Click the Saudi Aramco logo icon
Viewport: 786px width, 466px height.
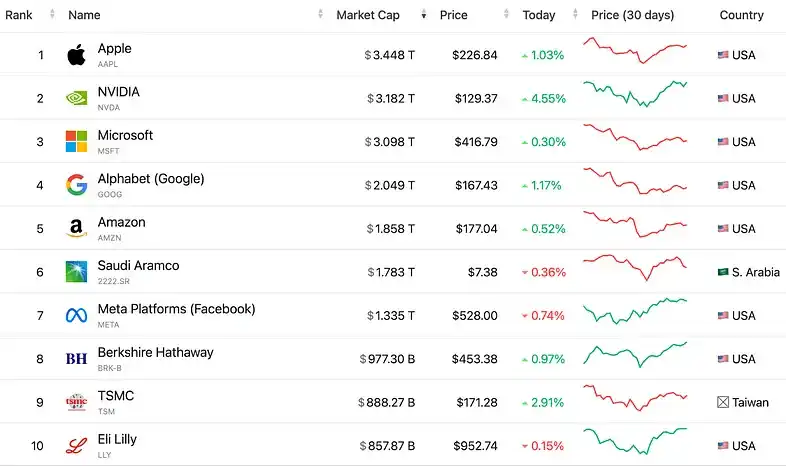click(76, 272)
